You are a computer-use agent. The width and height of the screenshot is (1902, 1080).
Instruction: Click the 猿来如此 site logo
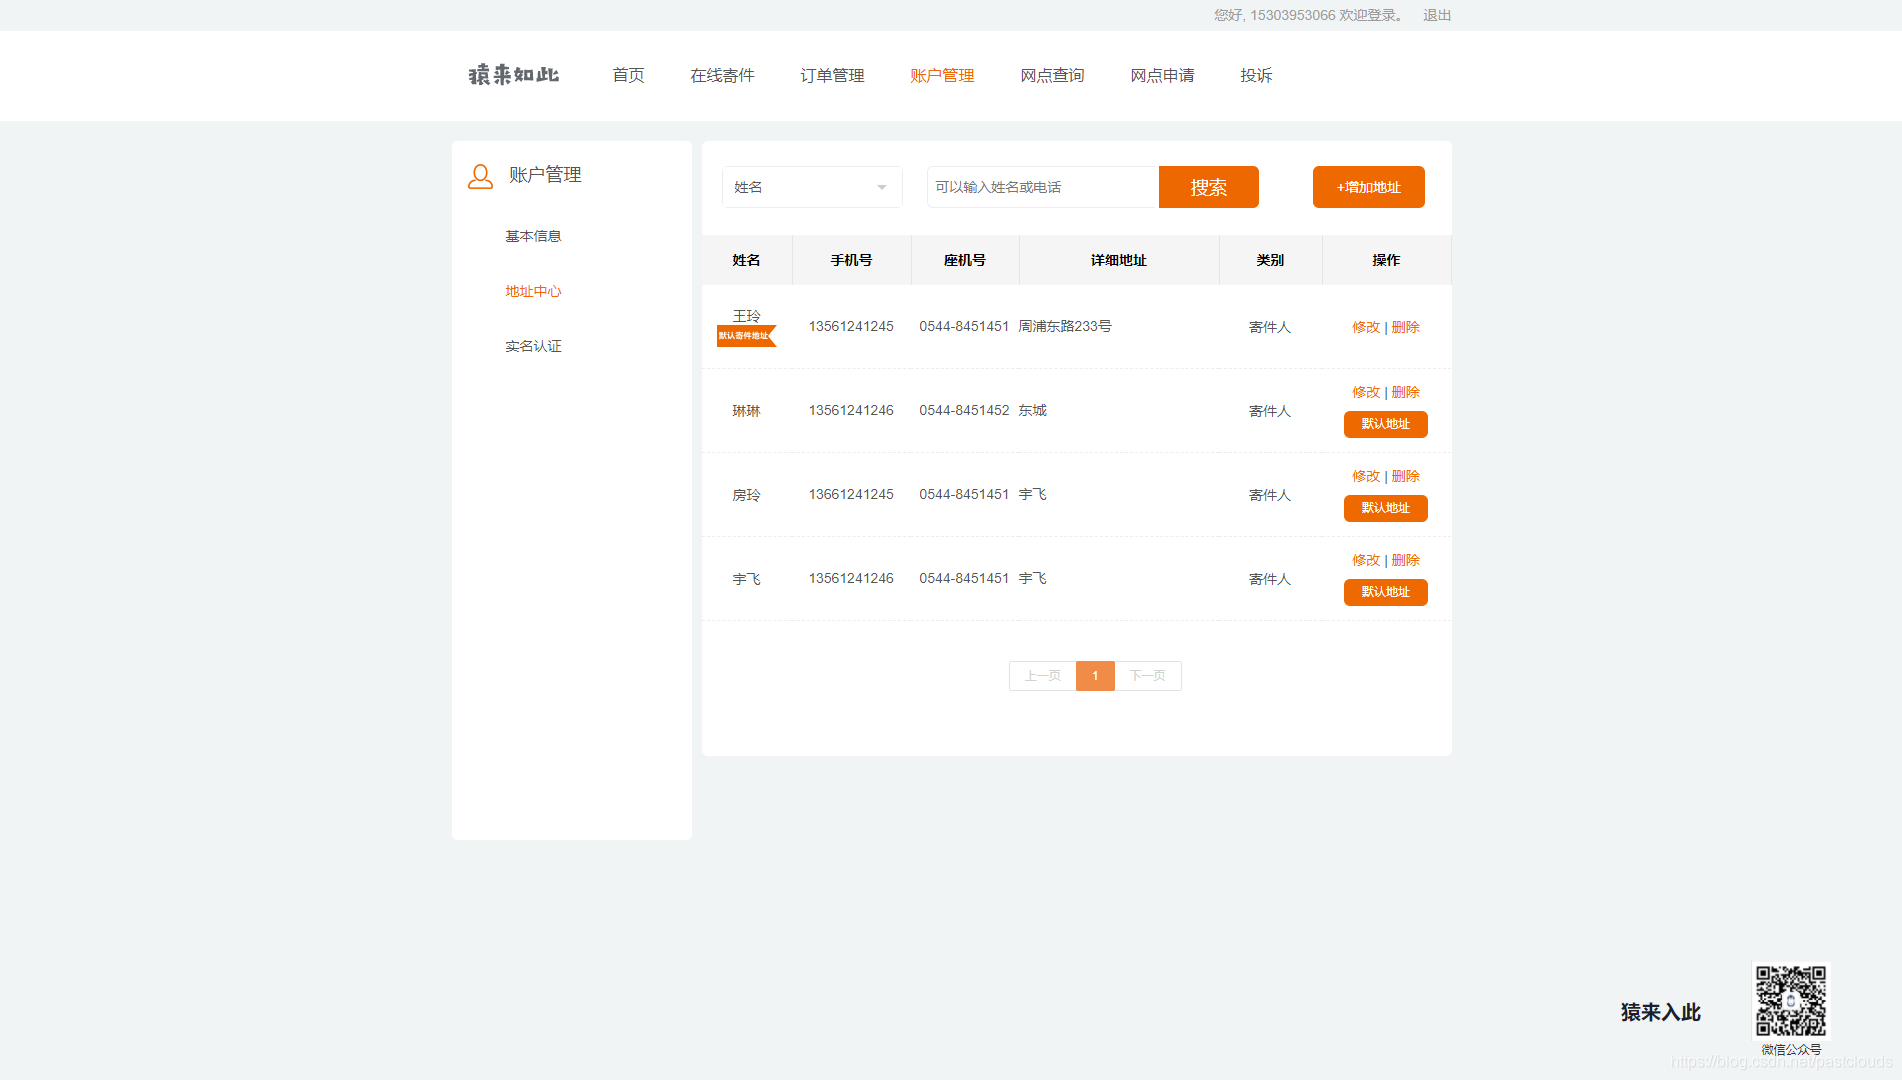514,75
